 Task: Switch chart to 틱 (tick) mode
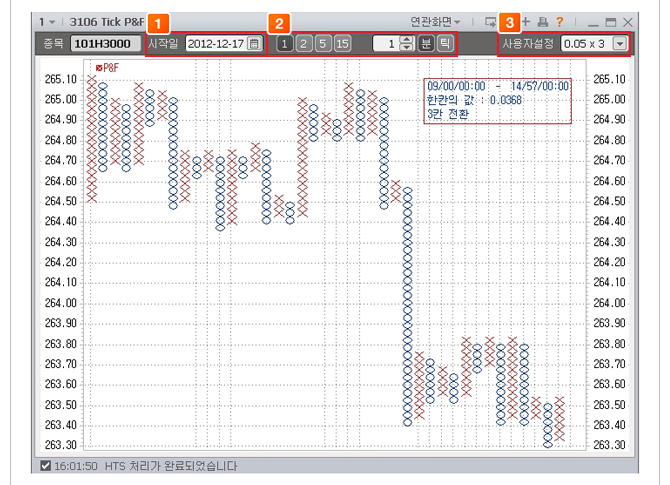point(444,43)
